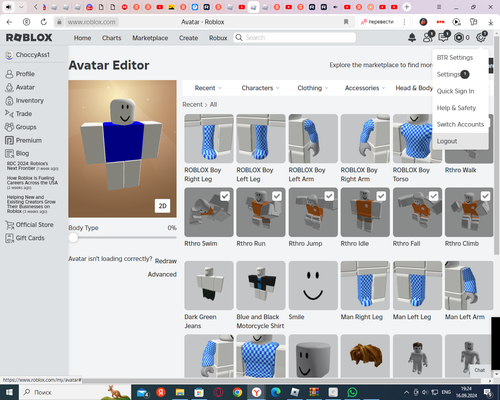Click the browser back arrow
Screen dimensions: 500x400
(x=9, y=22)
